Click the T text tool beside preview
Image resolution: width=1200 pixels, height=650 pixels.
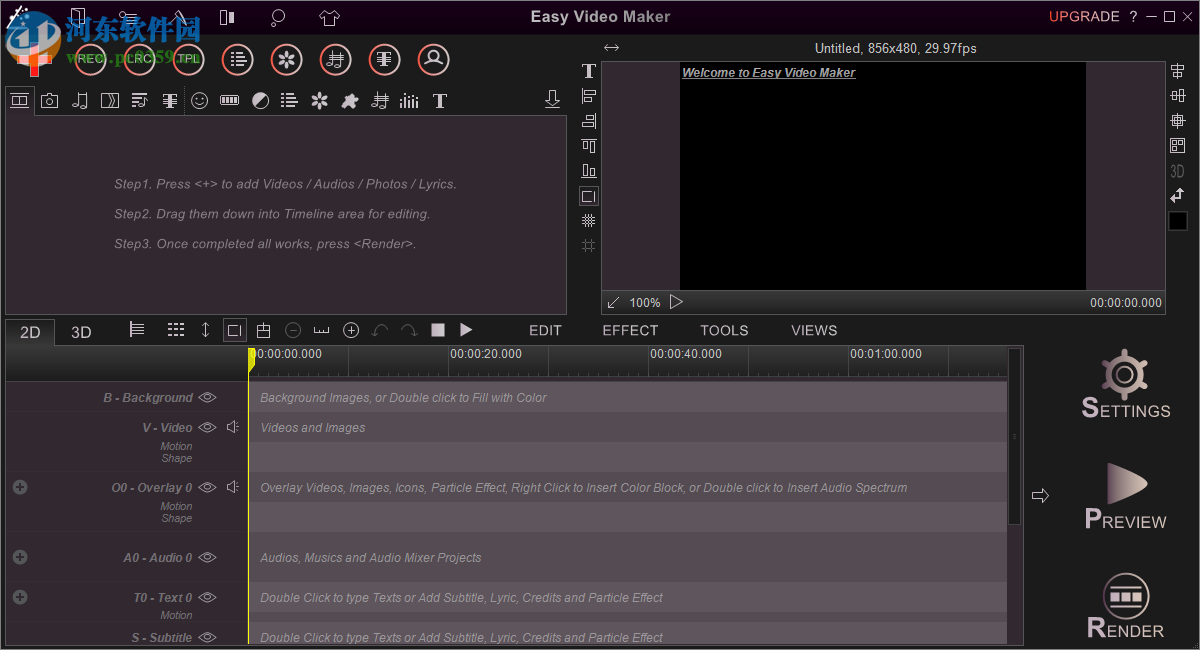[588, 71]
